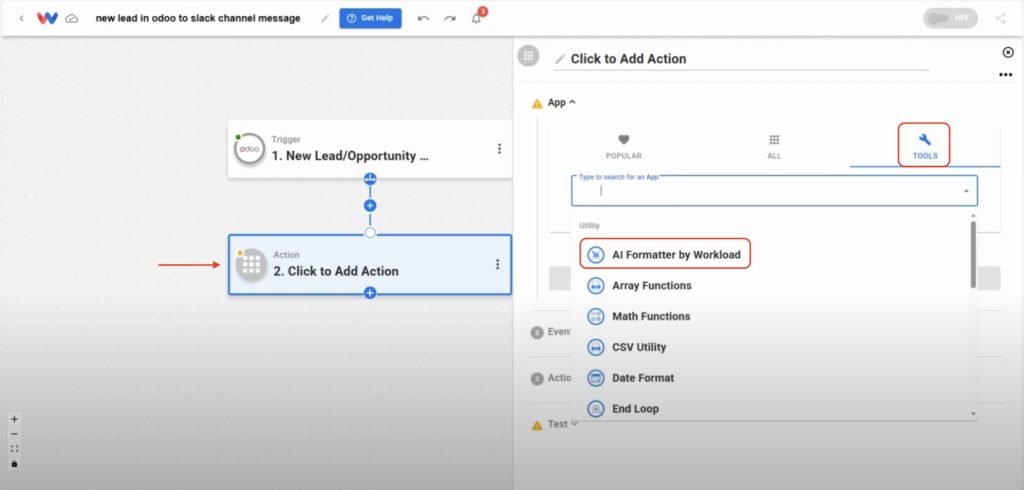Edit workflow name with pencil icon
The image size is (1024, 490).
tap(325, 18)
